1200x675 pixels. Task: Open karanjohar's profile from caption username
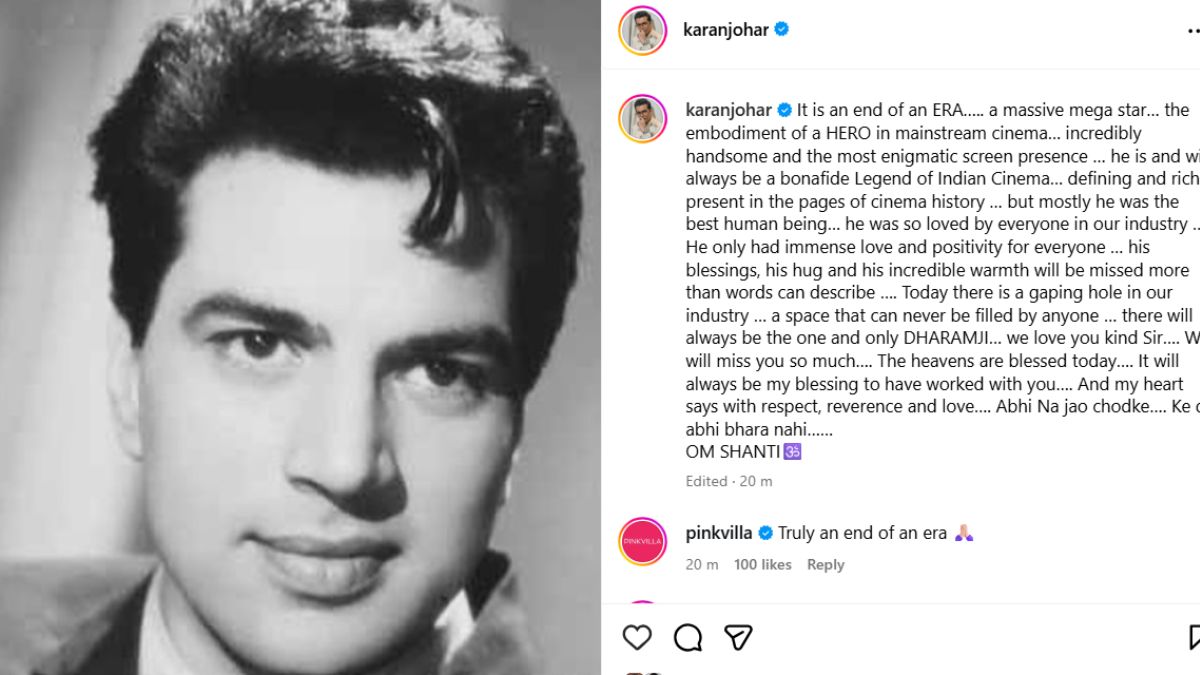pyautogui.click(x=729, y=110)
